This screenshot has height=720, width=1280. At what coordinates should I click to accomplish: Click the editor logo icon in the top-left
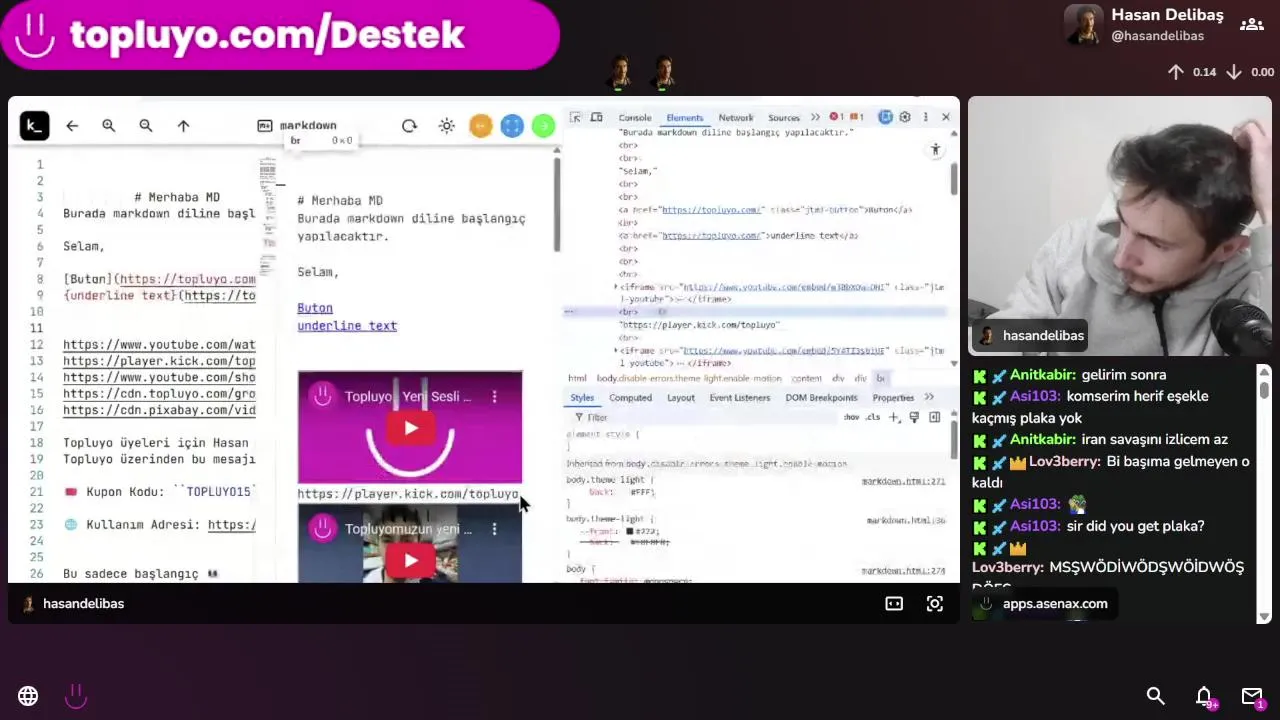point(34,125)
